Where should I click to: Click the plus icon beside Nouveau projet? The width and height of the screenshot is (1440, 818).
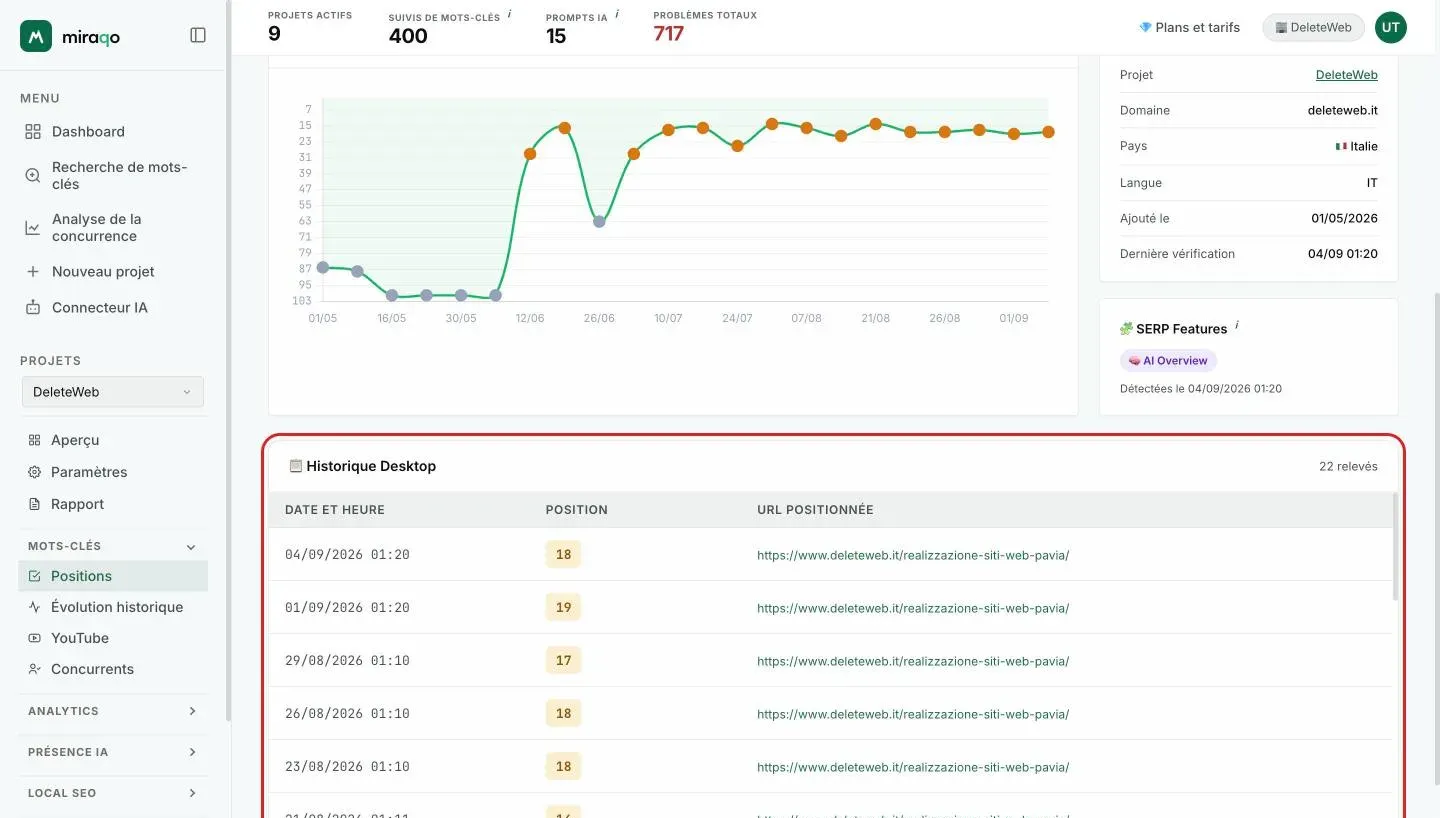33,272
